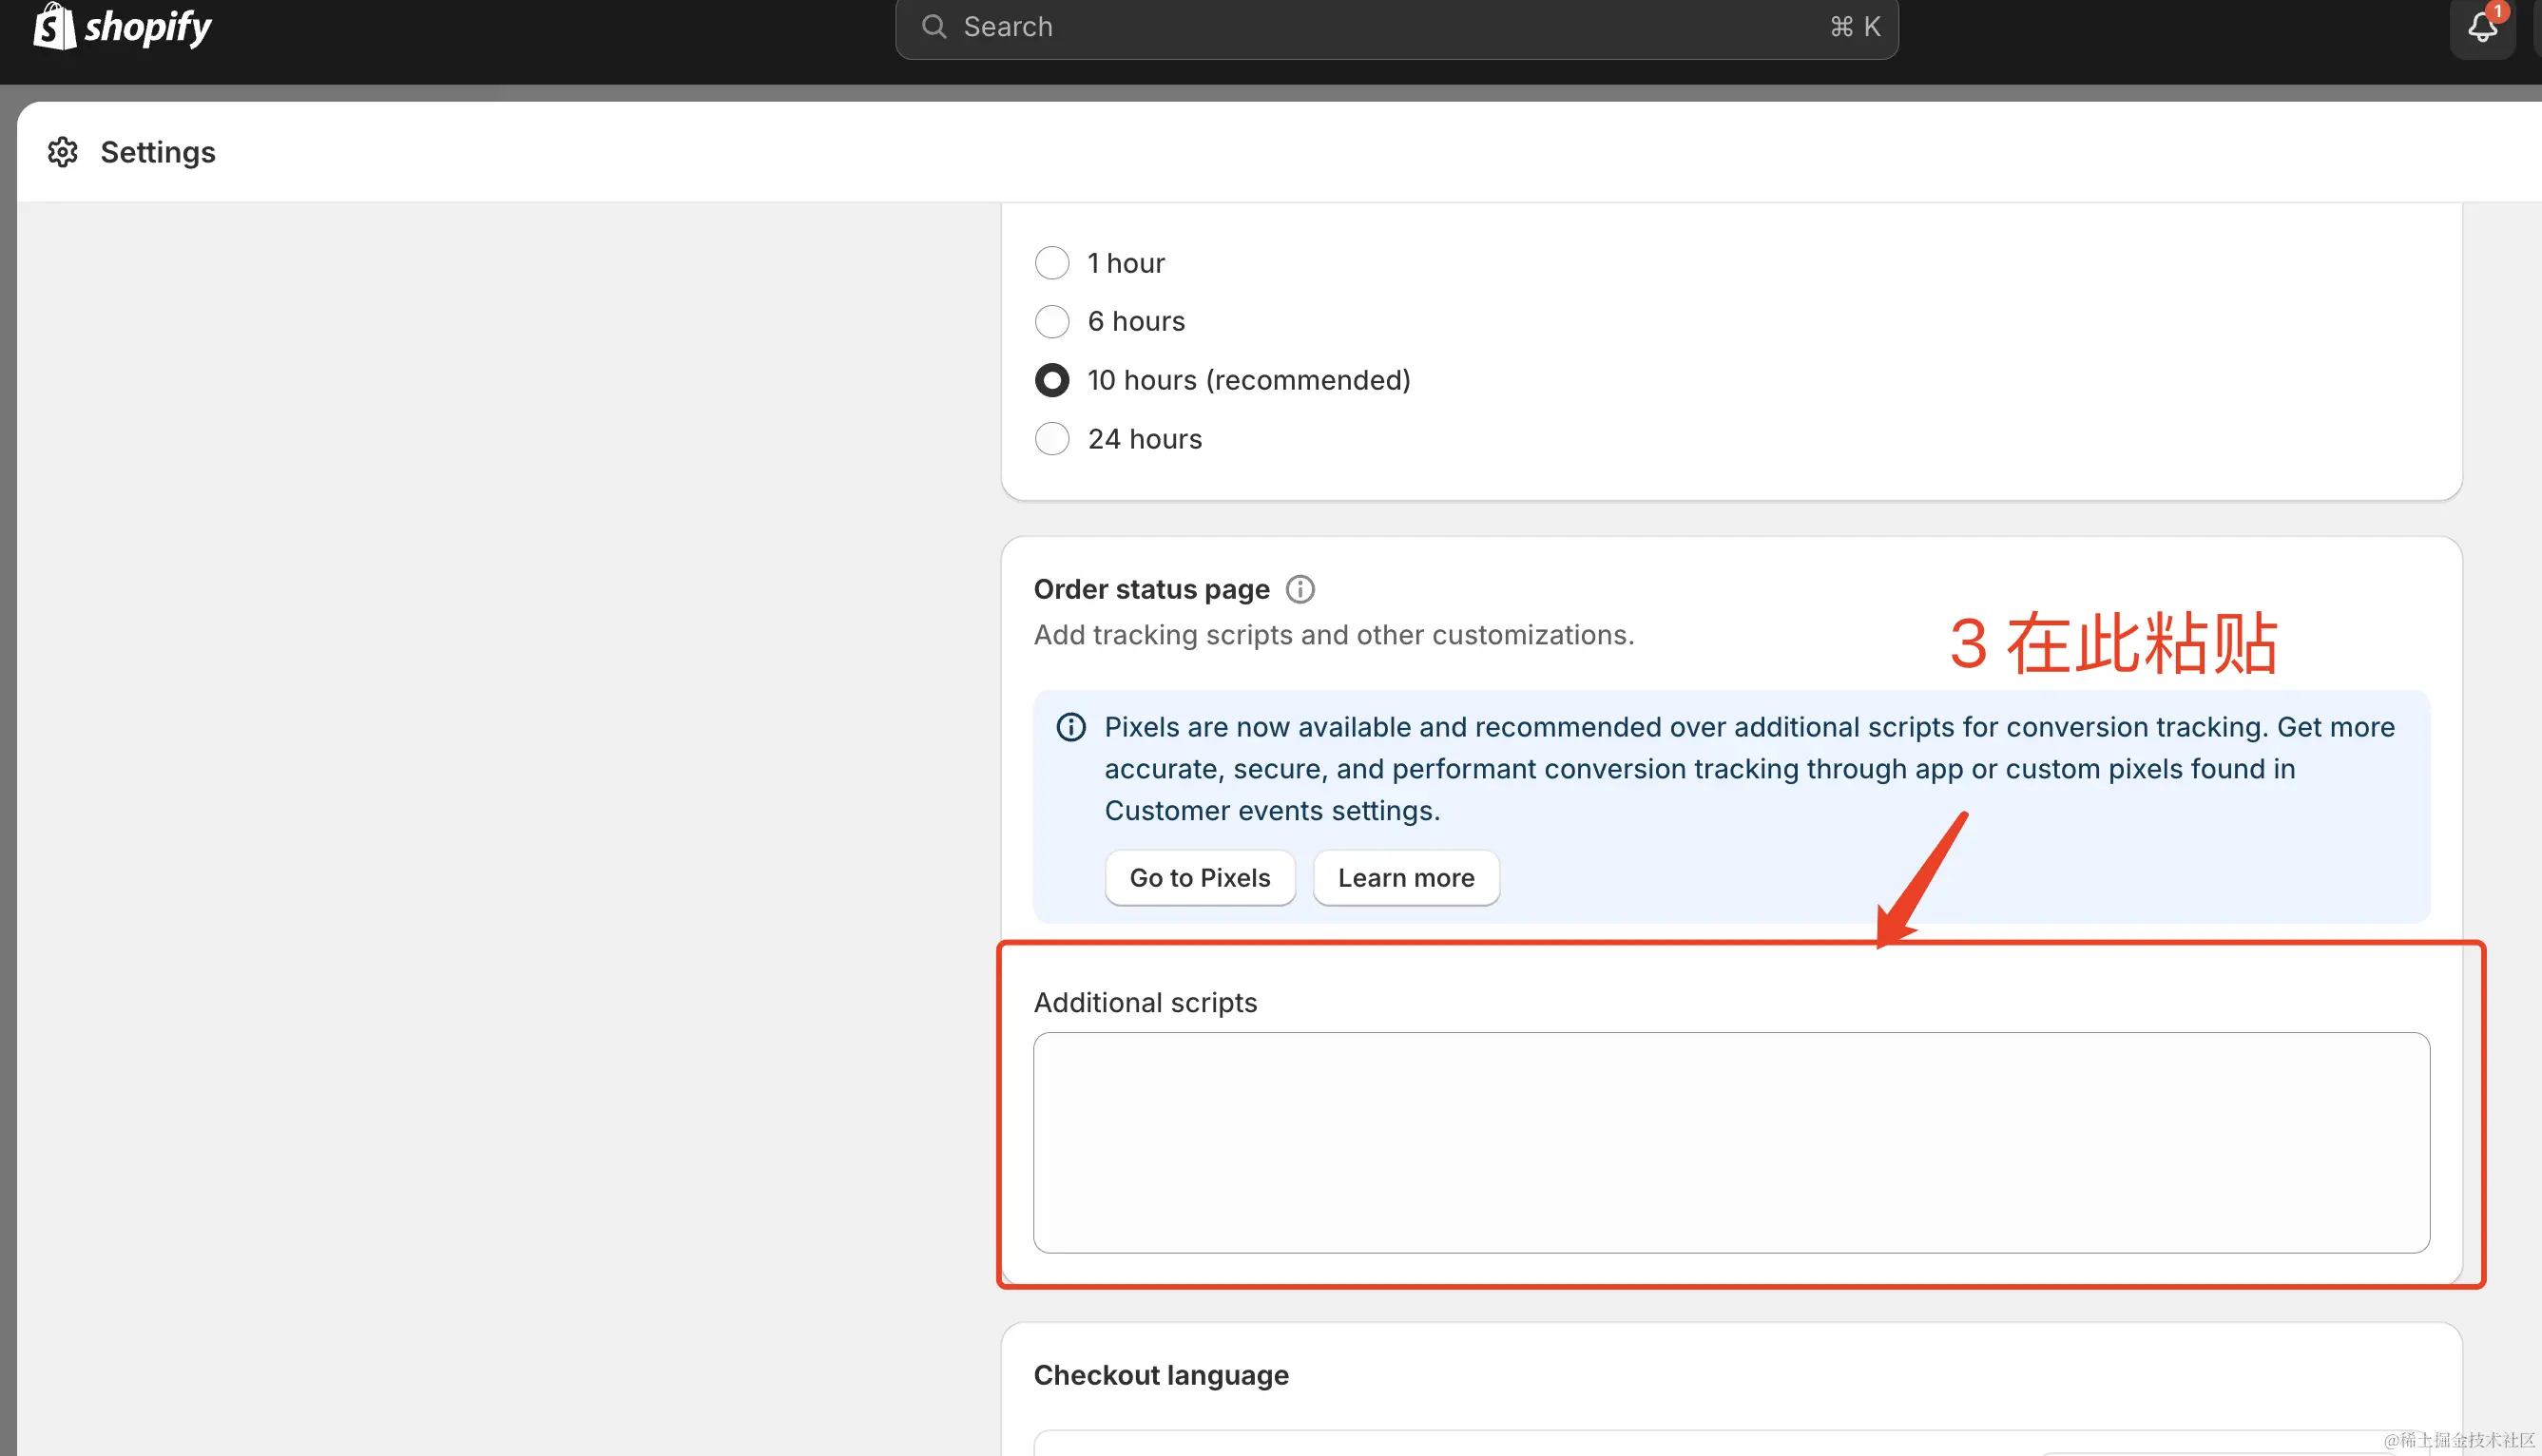Click the info icon in Pixels banner
The image size is (2542, 1456).
point(1070,727)
